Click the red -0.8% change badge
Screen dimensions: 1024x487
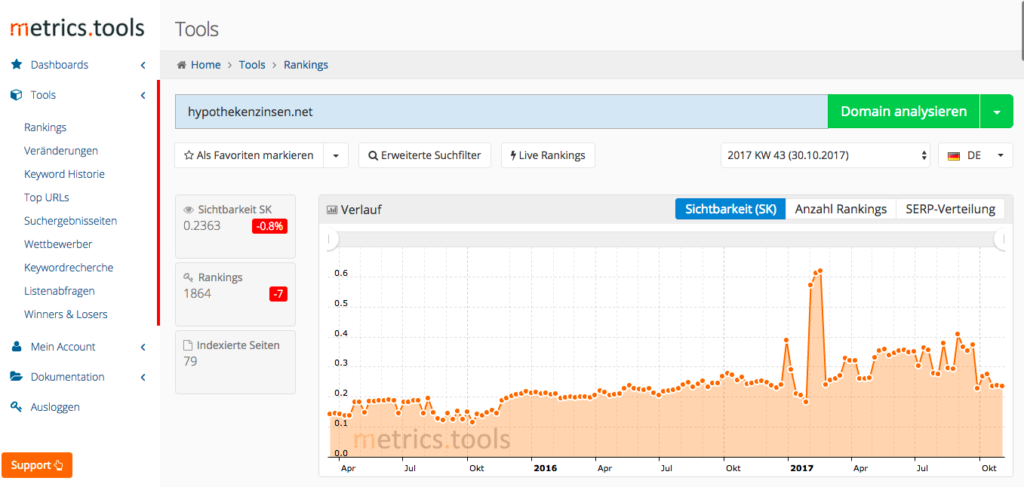(270, 227)
